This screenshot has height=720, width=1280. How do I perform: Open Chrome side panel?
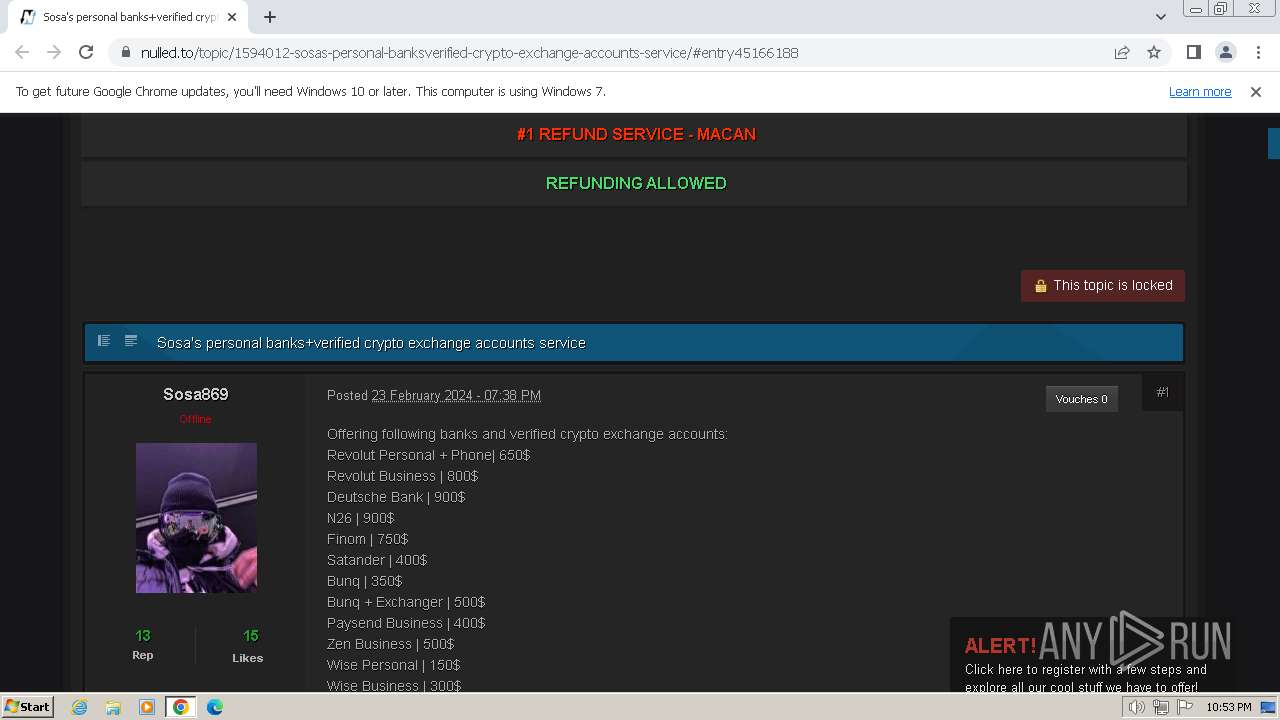click(1193, 53)
